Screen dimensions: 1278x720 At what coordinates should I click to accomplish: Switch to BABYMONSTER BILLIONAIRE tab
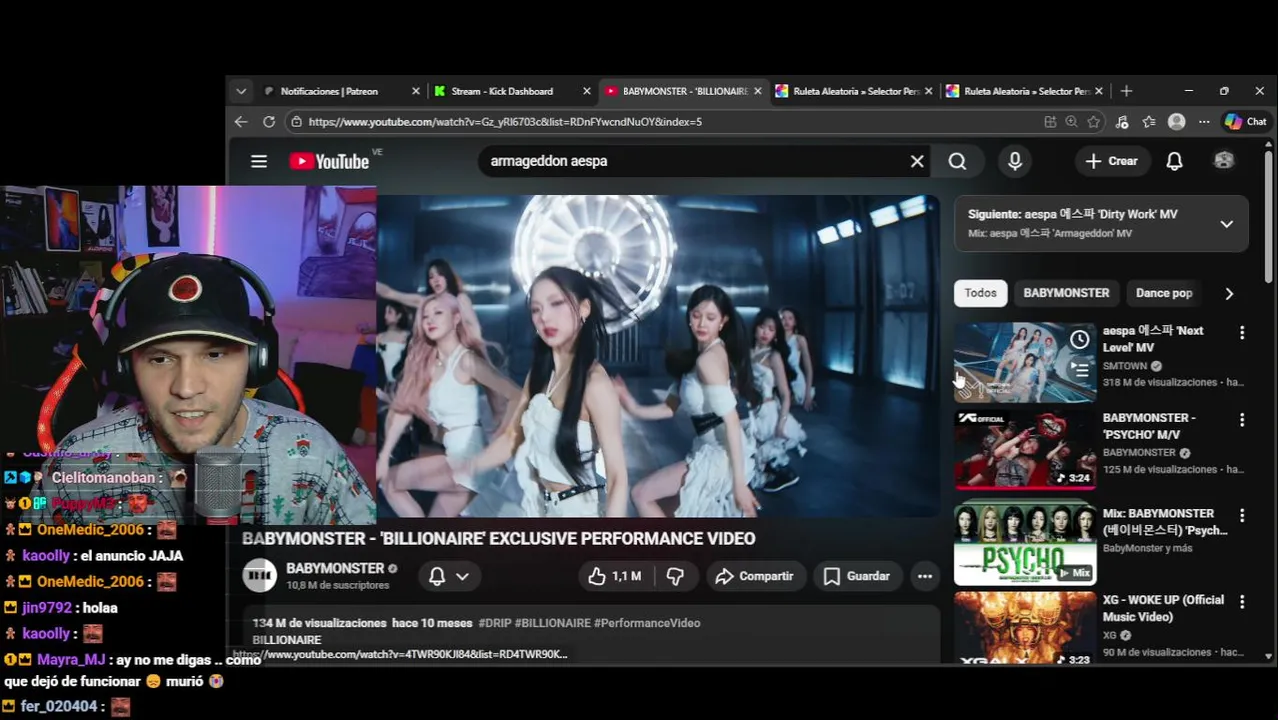(x=685, y=91)
